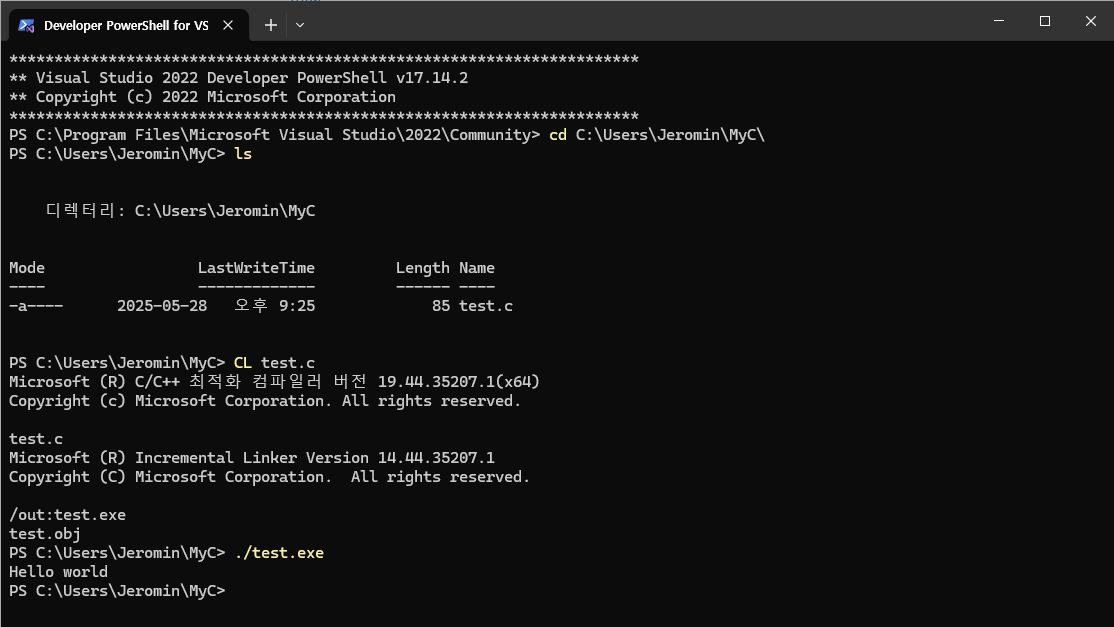Click the 'CL test.c' command text
Screen dimensions: 1114x627
point(274,363)
